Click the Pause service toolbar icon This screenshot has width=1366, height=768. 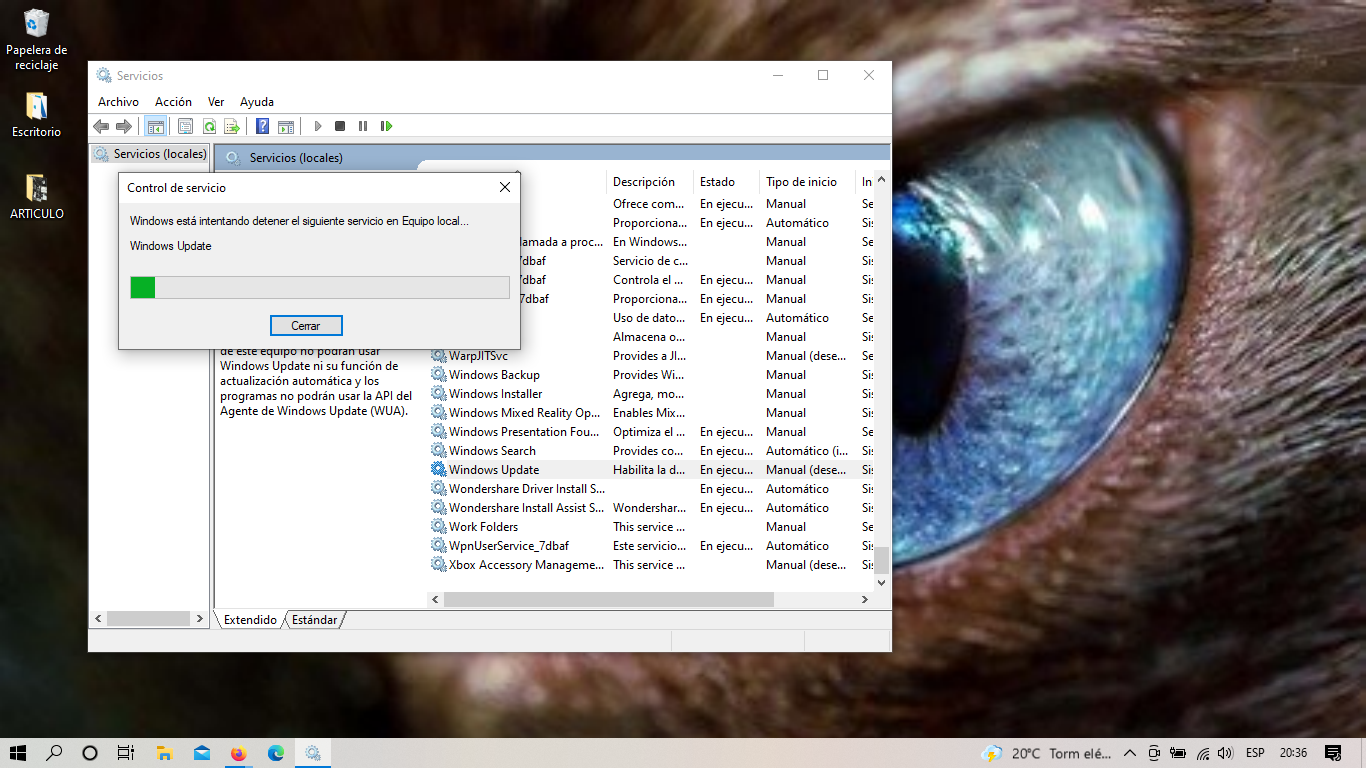(x=362, y=126)
